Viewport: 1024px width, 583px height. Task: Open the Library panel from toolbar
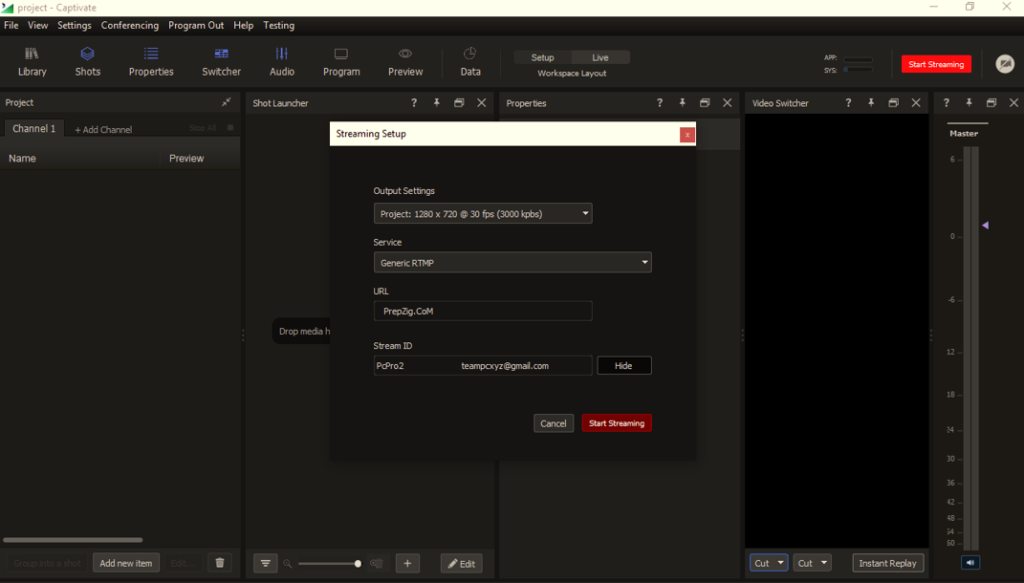(x=32, y=62)
